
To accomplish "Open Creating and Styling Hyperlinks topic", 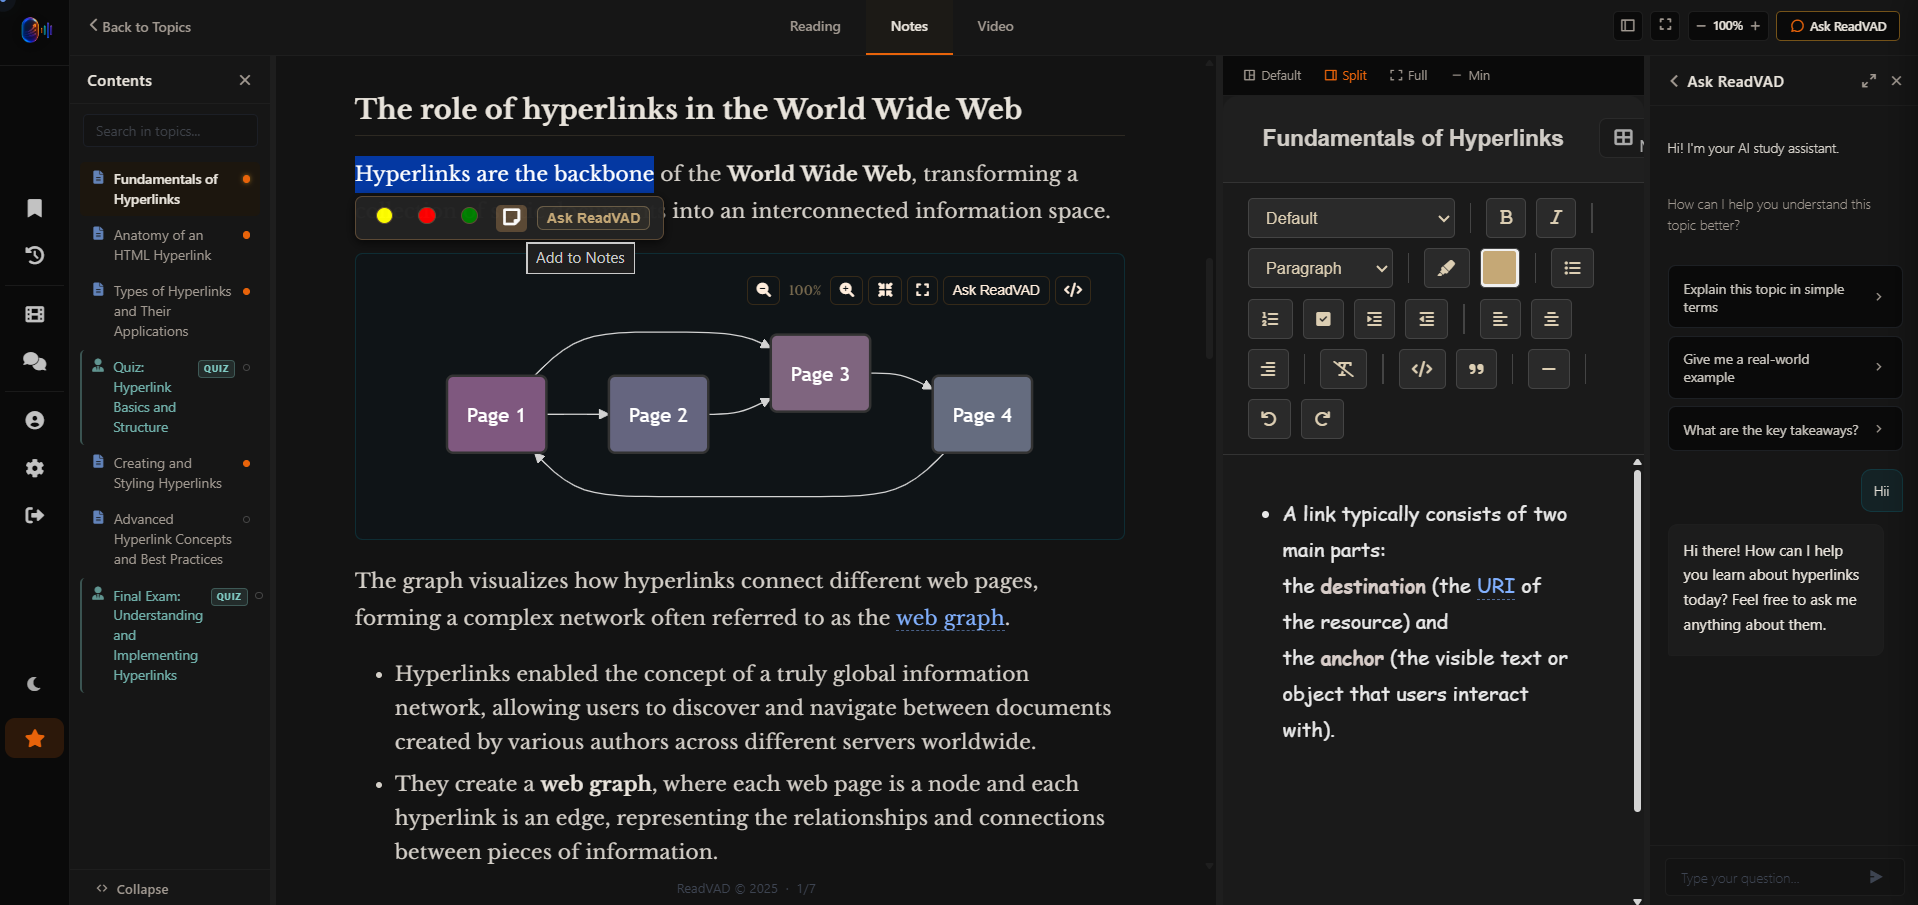I will pyautogui.click(x=170, y=473).
